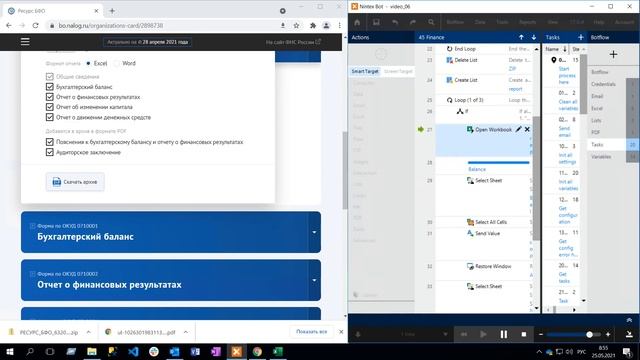Click the step-back playback button

464,334
